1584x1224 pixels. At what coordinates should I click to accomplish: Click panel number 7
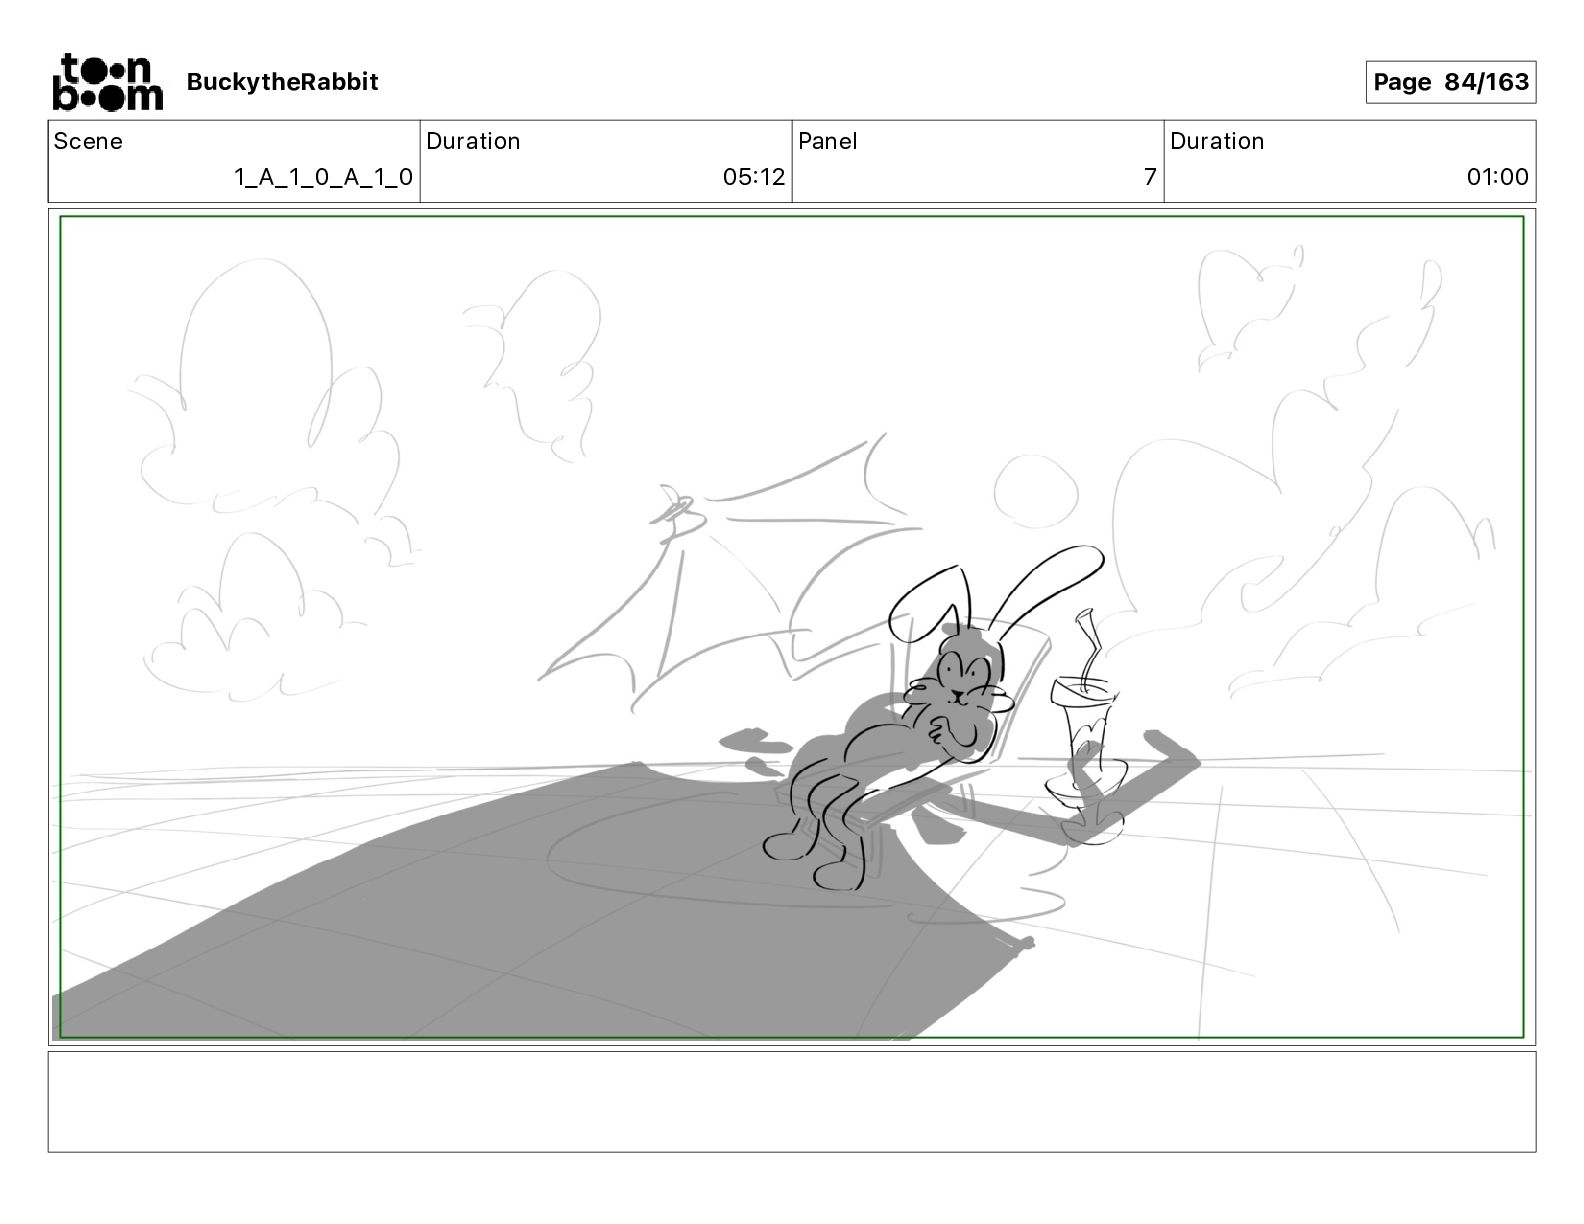(x=1150, y=177)
